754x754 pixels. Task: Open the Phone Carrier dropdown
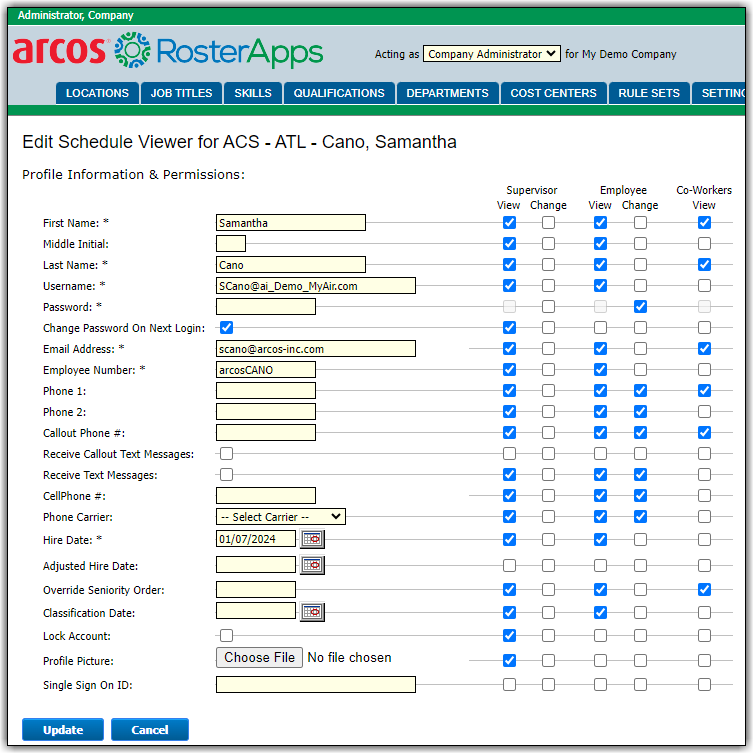[x=280, y=517]
